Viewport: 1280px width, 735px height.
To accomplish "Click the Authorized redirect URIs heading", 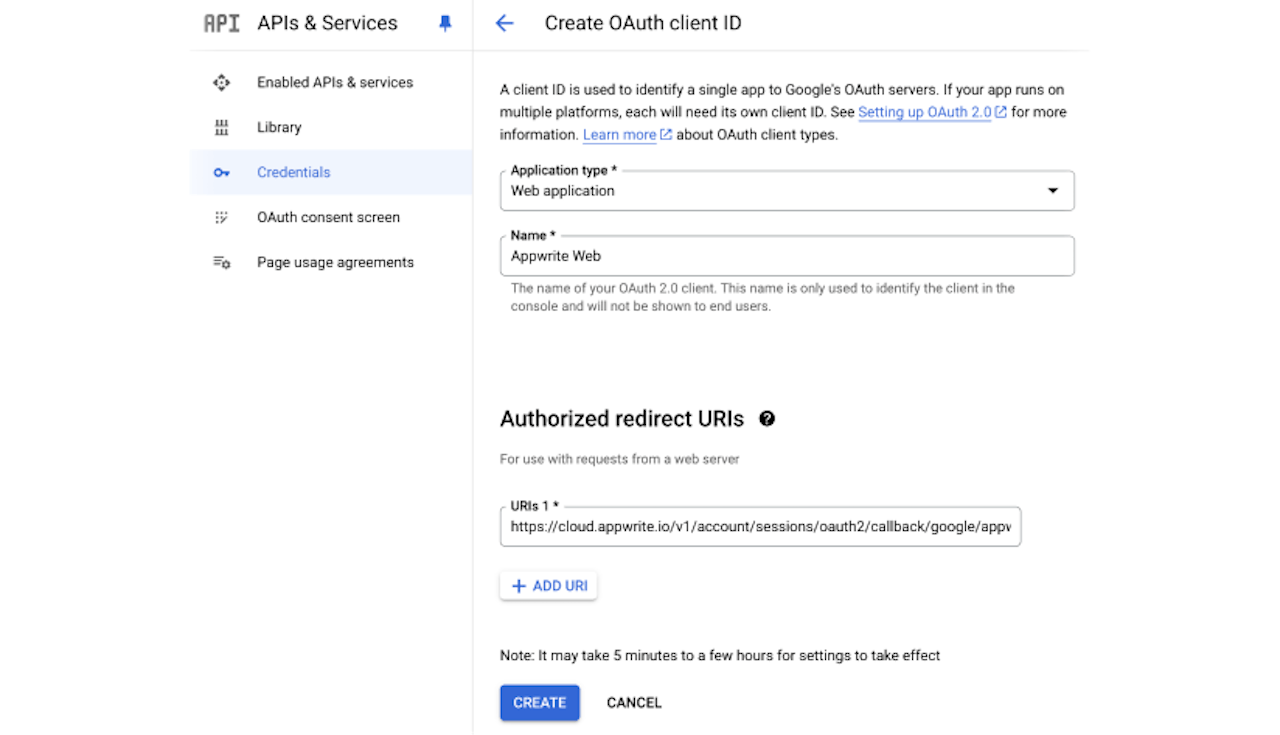I will 622,419.
